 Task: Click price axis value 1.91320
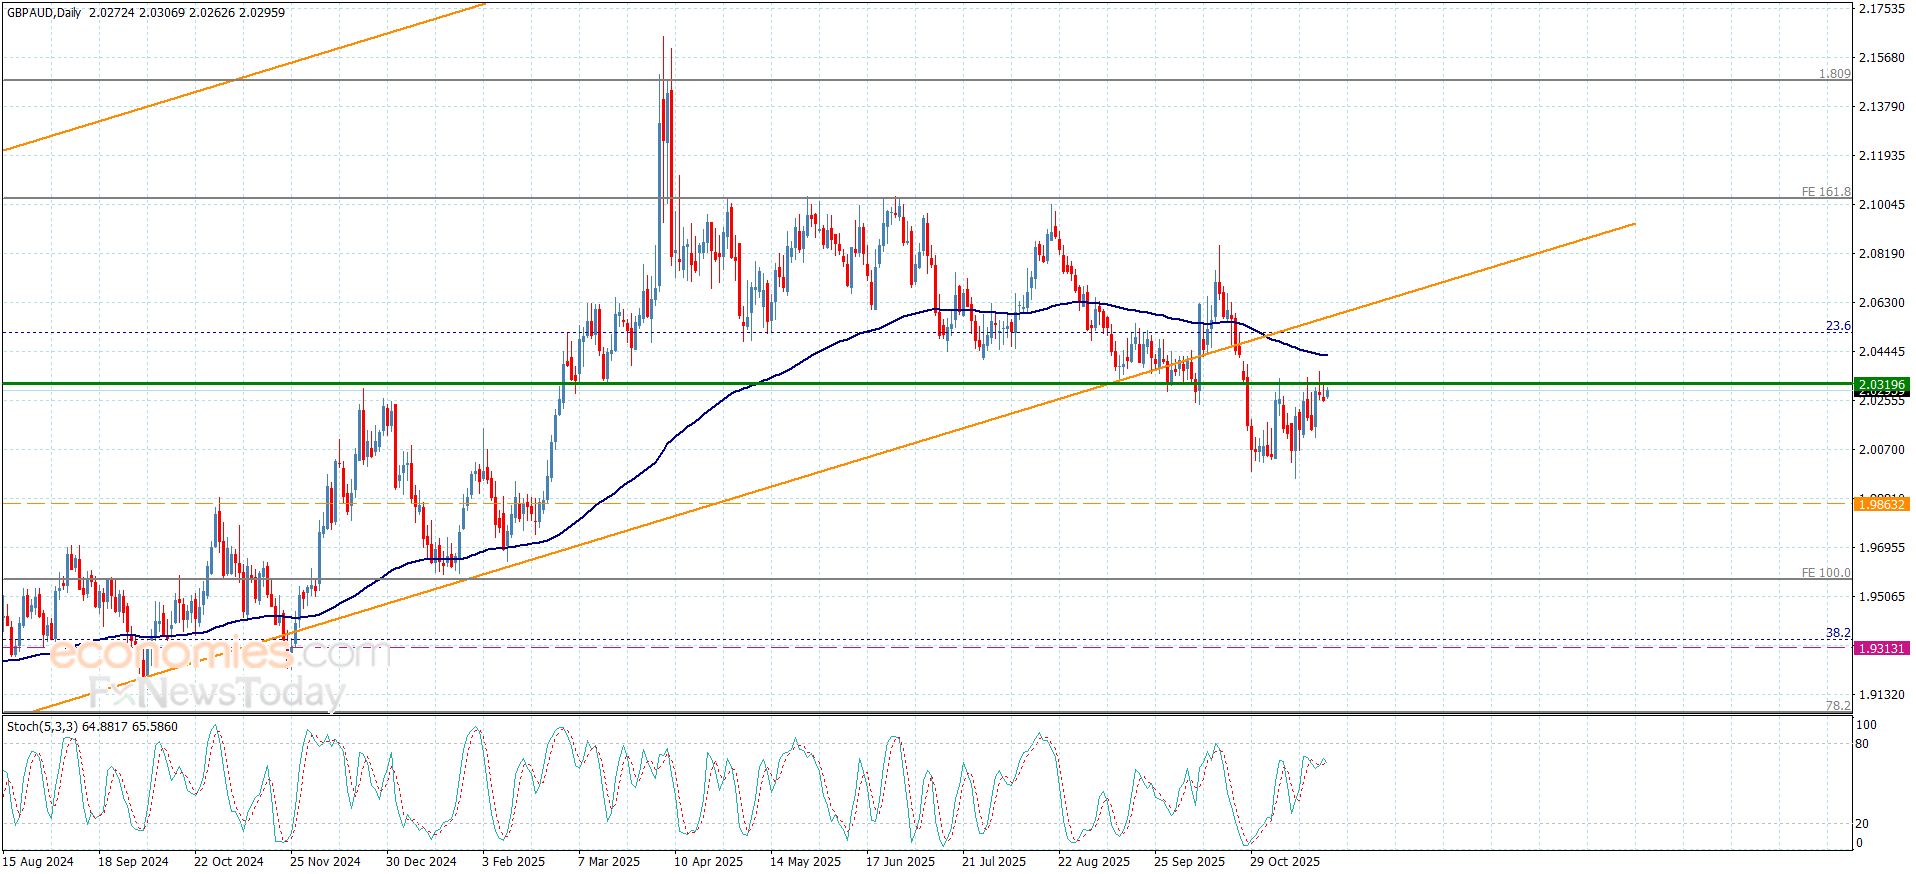(x=1881, y=695)
